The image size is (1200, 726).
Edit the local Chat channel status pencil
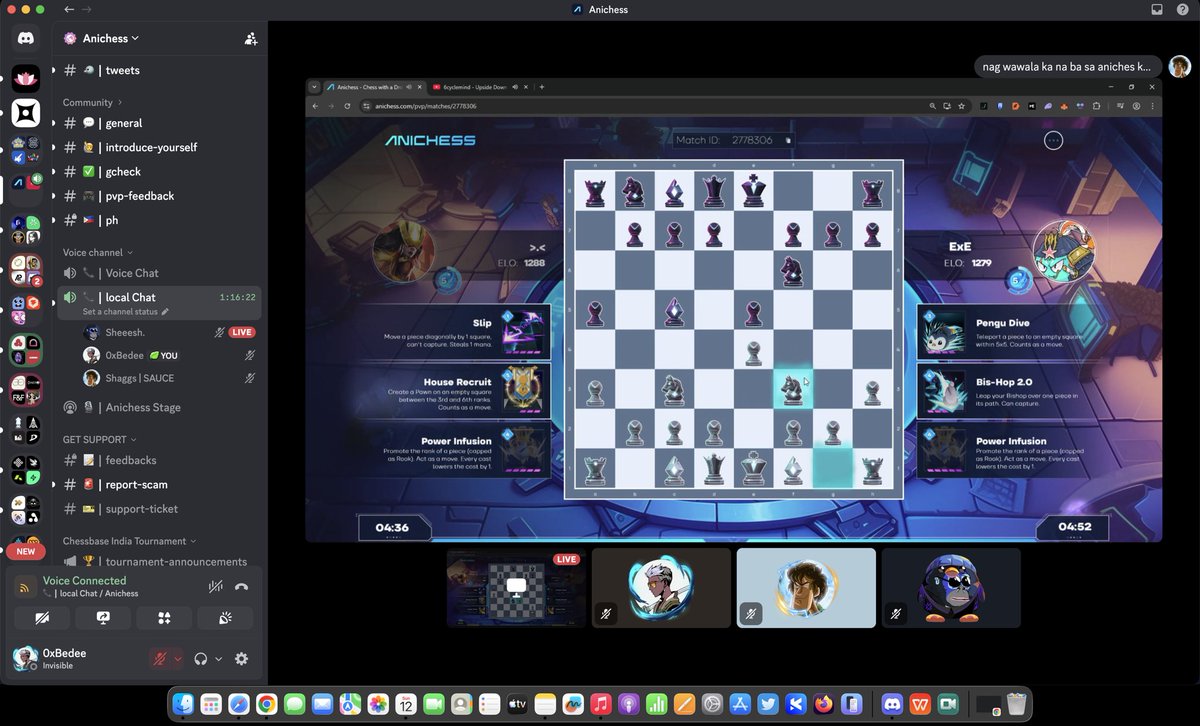click(x=165, y=312)
